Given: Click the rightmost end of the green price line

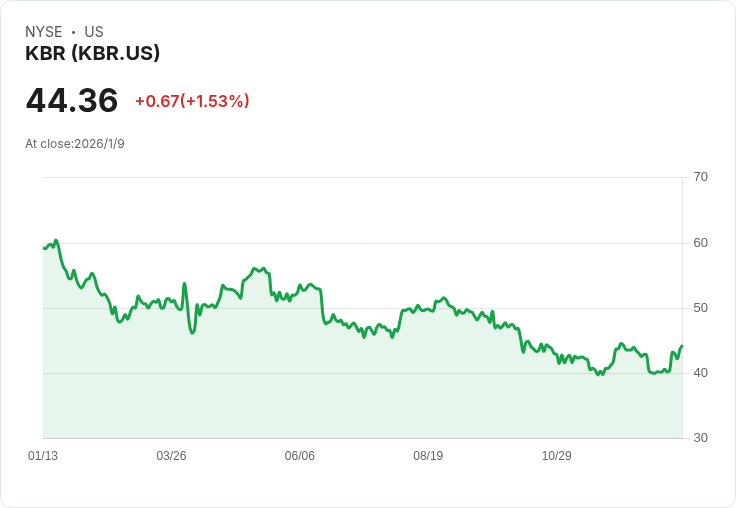Looking at the screenshot, I should point(681,346).
